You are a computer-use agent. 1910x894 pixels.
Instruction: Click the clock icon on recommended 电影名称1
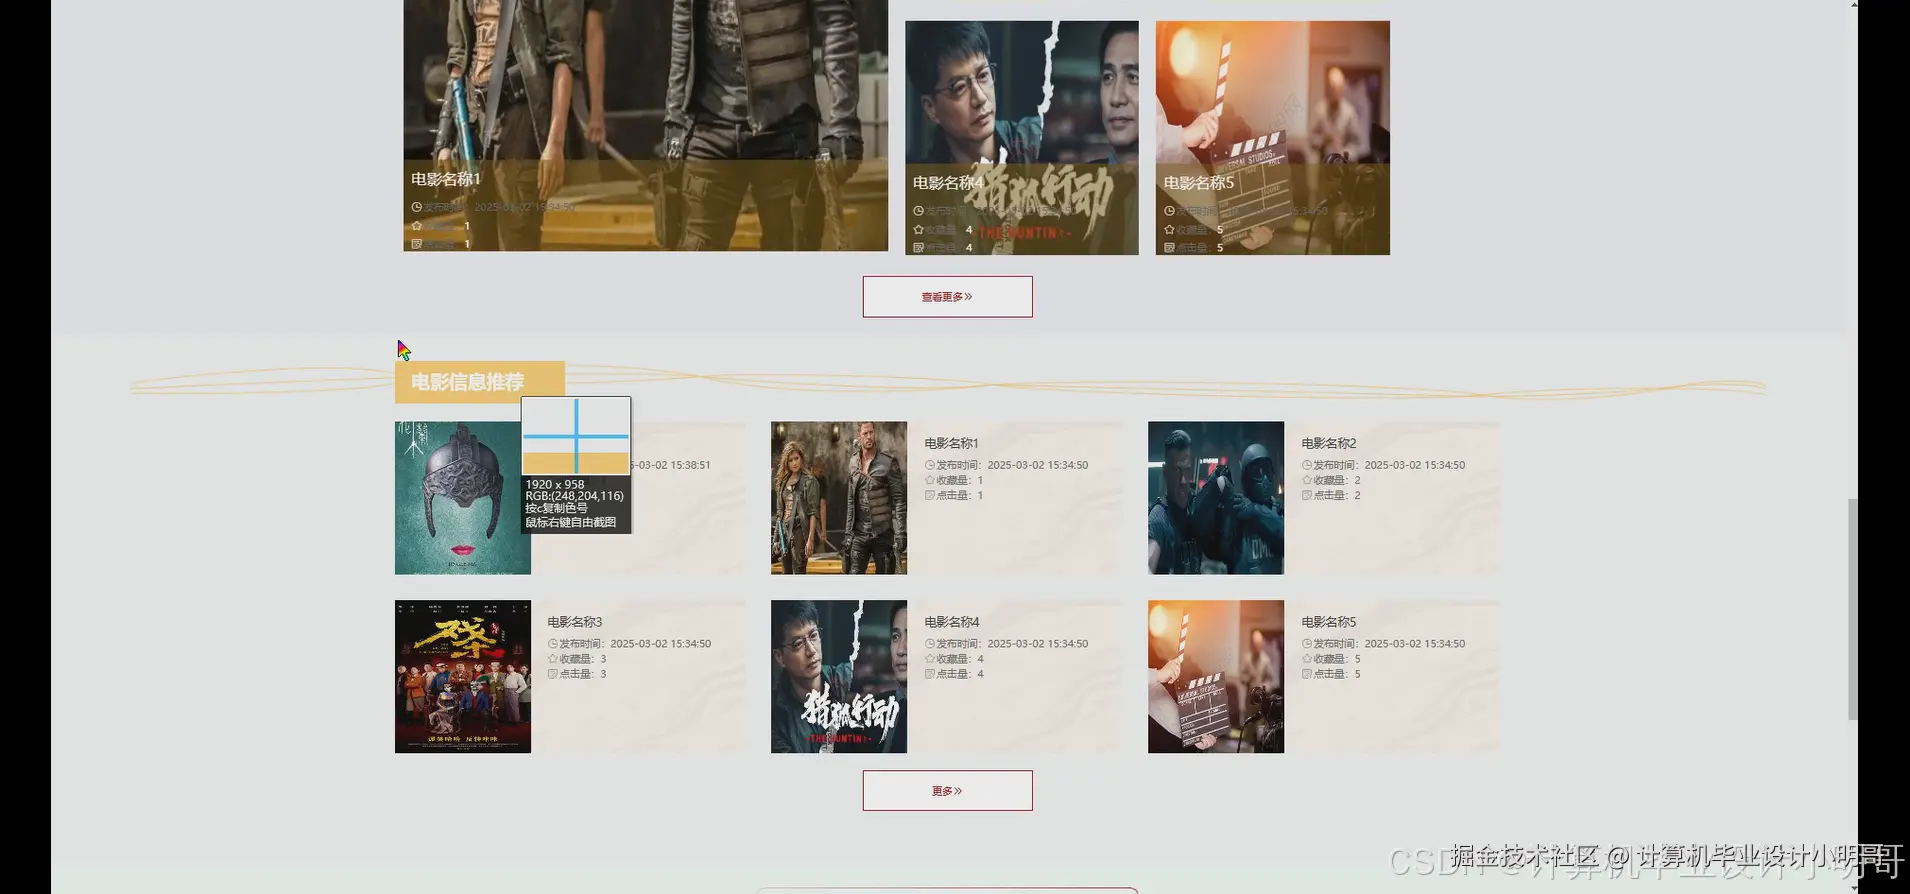[930, 465]
